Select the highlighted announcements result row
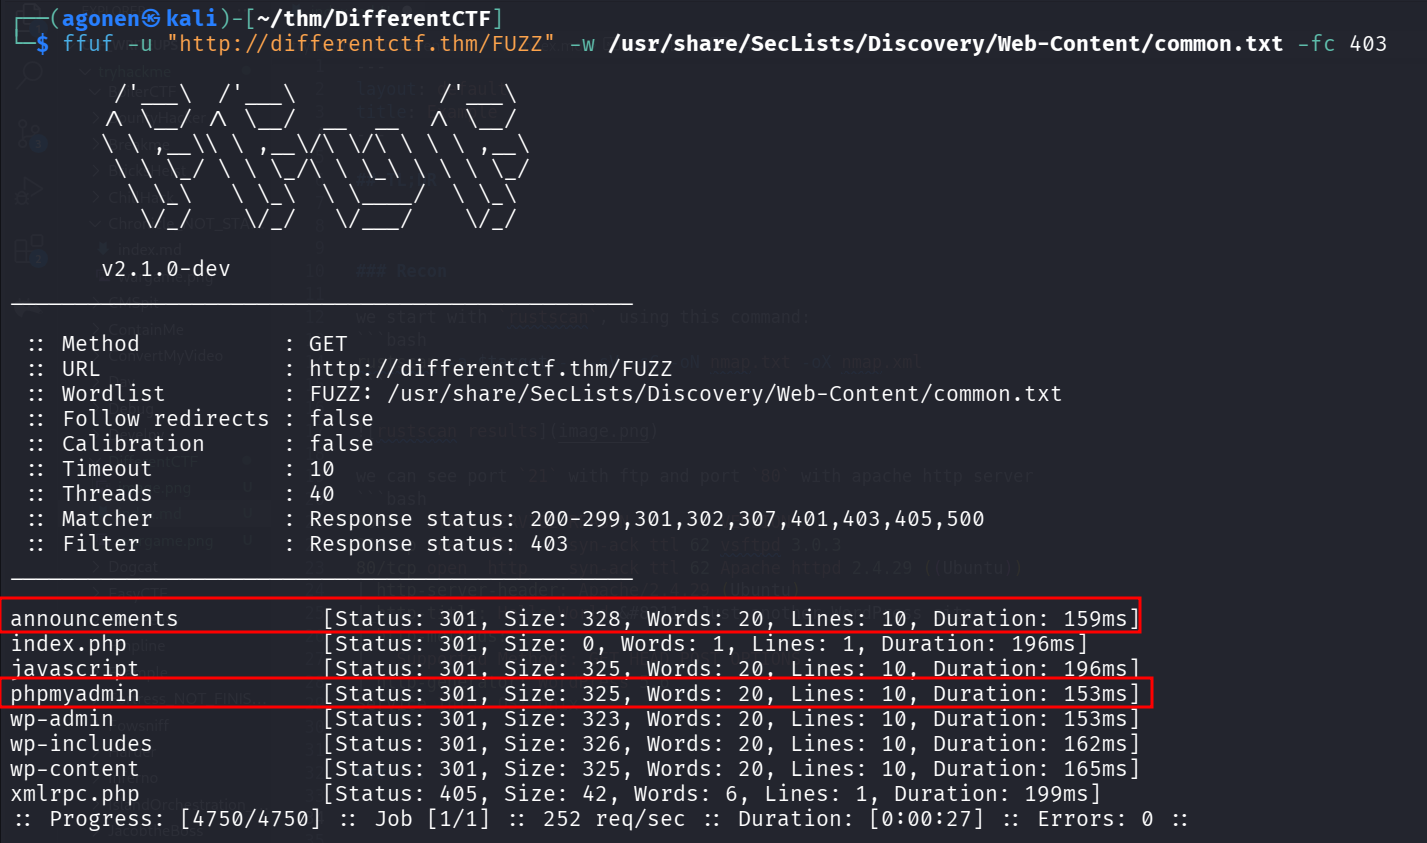The height and width of the screenshot is (843, 1427). click(x=569, y=619)
